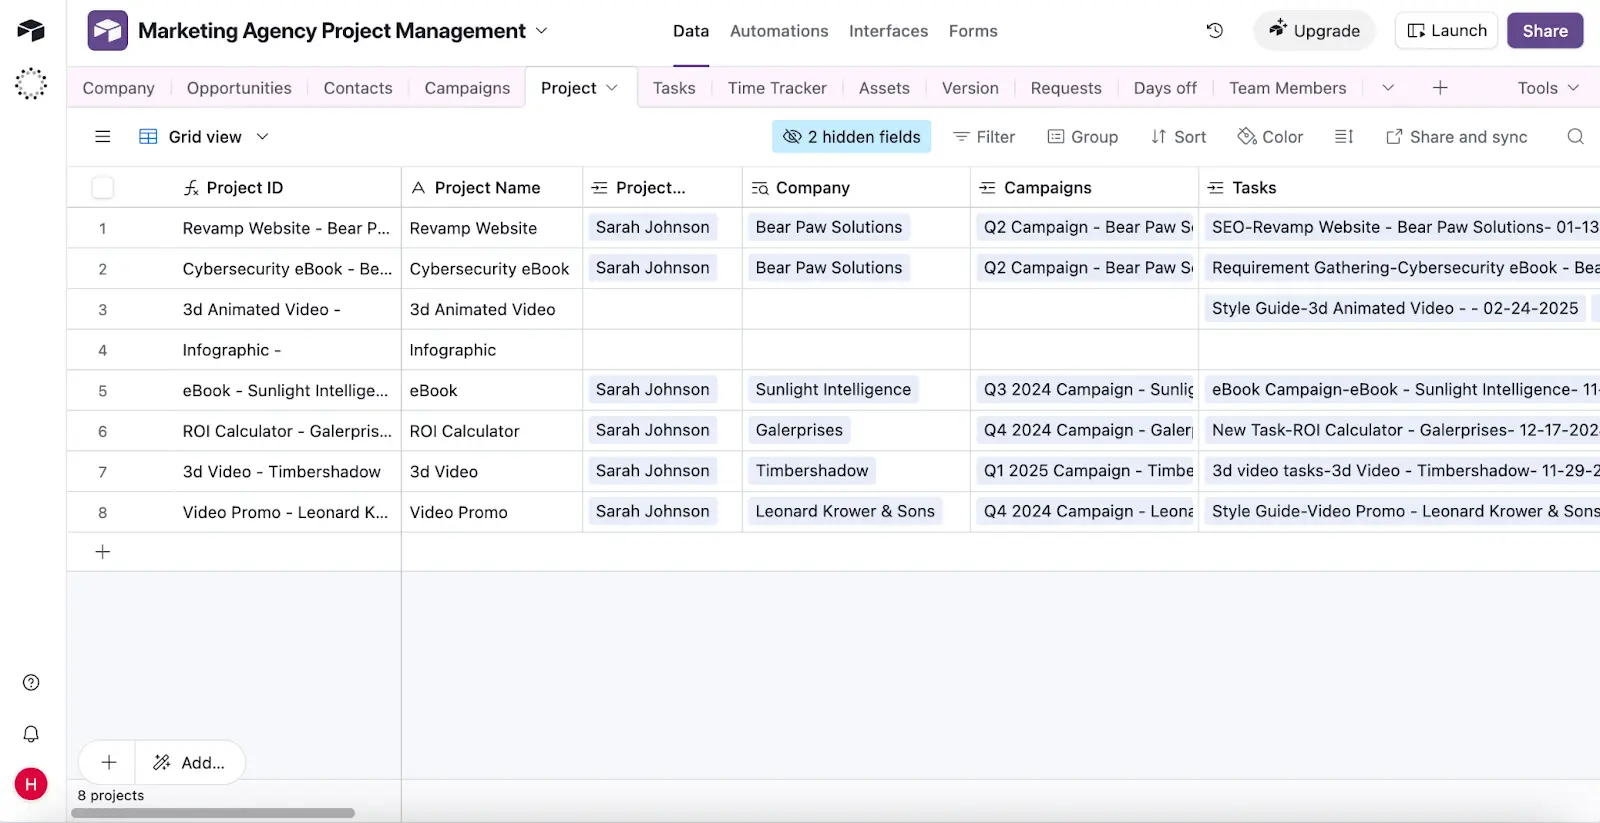This screenshot has height=823, width=1600.
Task: Open the Team Members table tab
Action: 1288,88
